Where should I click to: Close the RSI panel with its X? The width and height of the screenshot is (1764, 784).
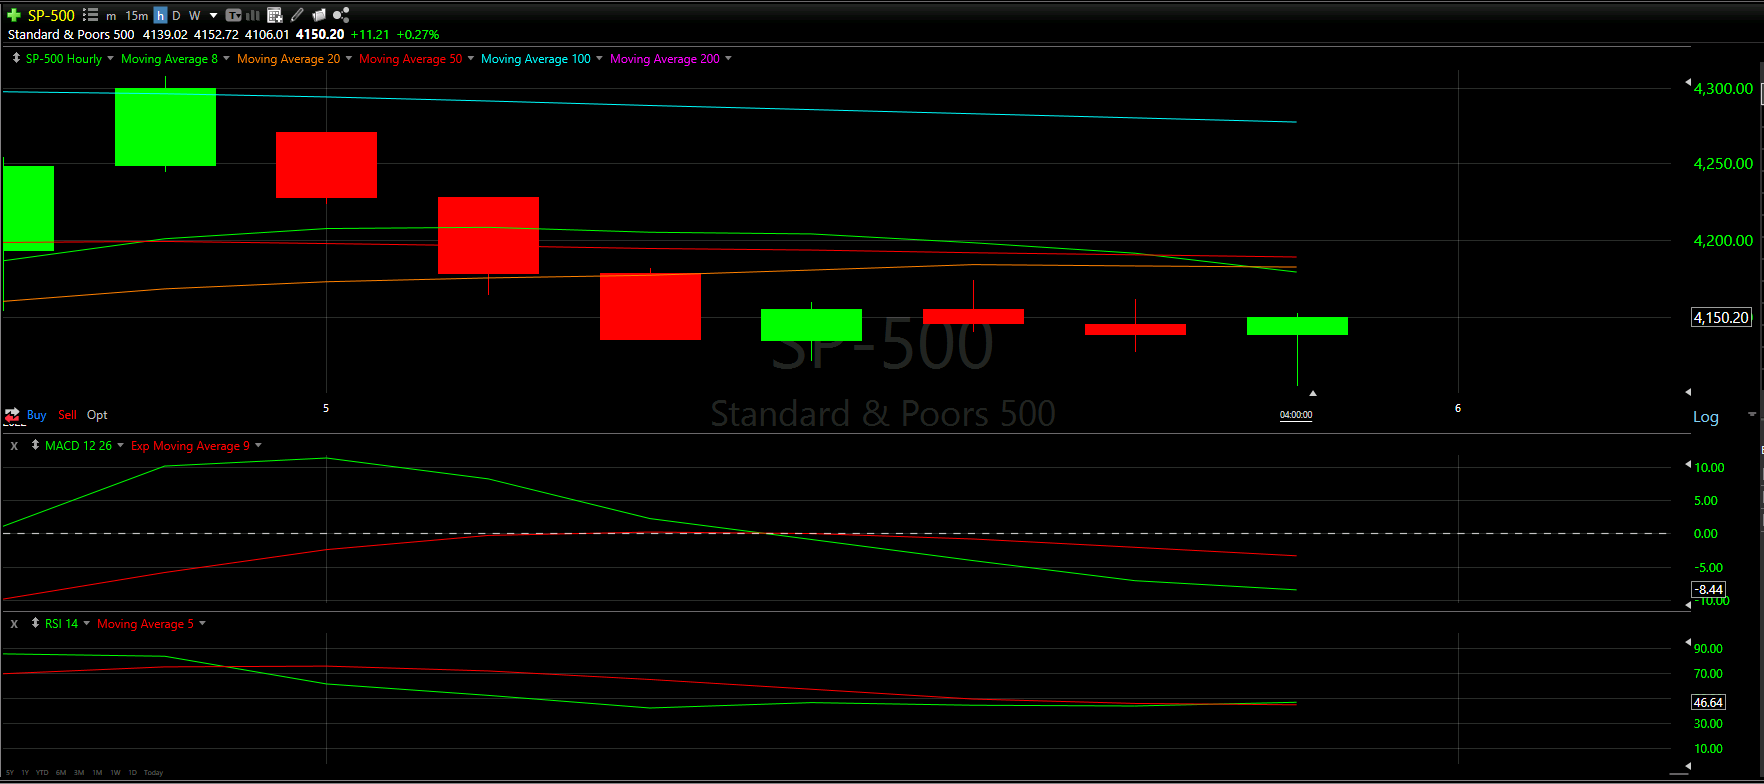click(x=14, y=624)
